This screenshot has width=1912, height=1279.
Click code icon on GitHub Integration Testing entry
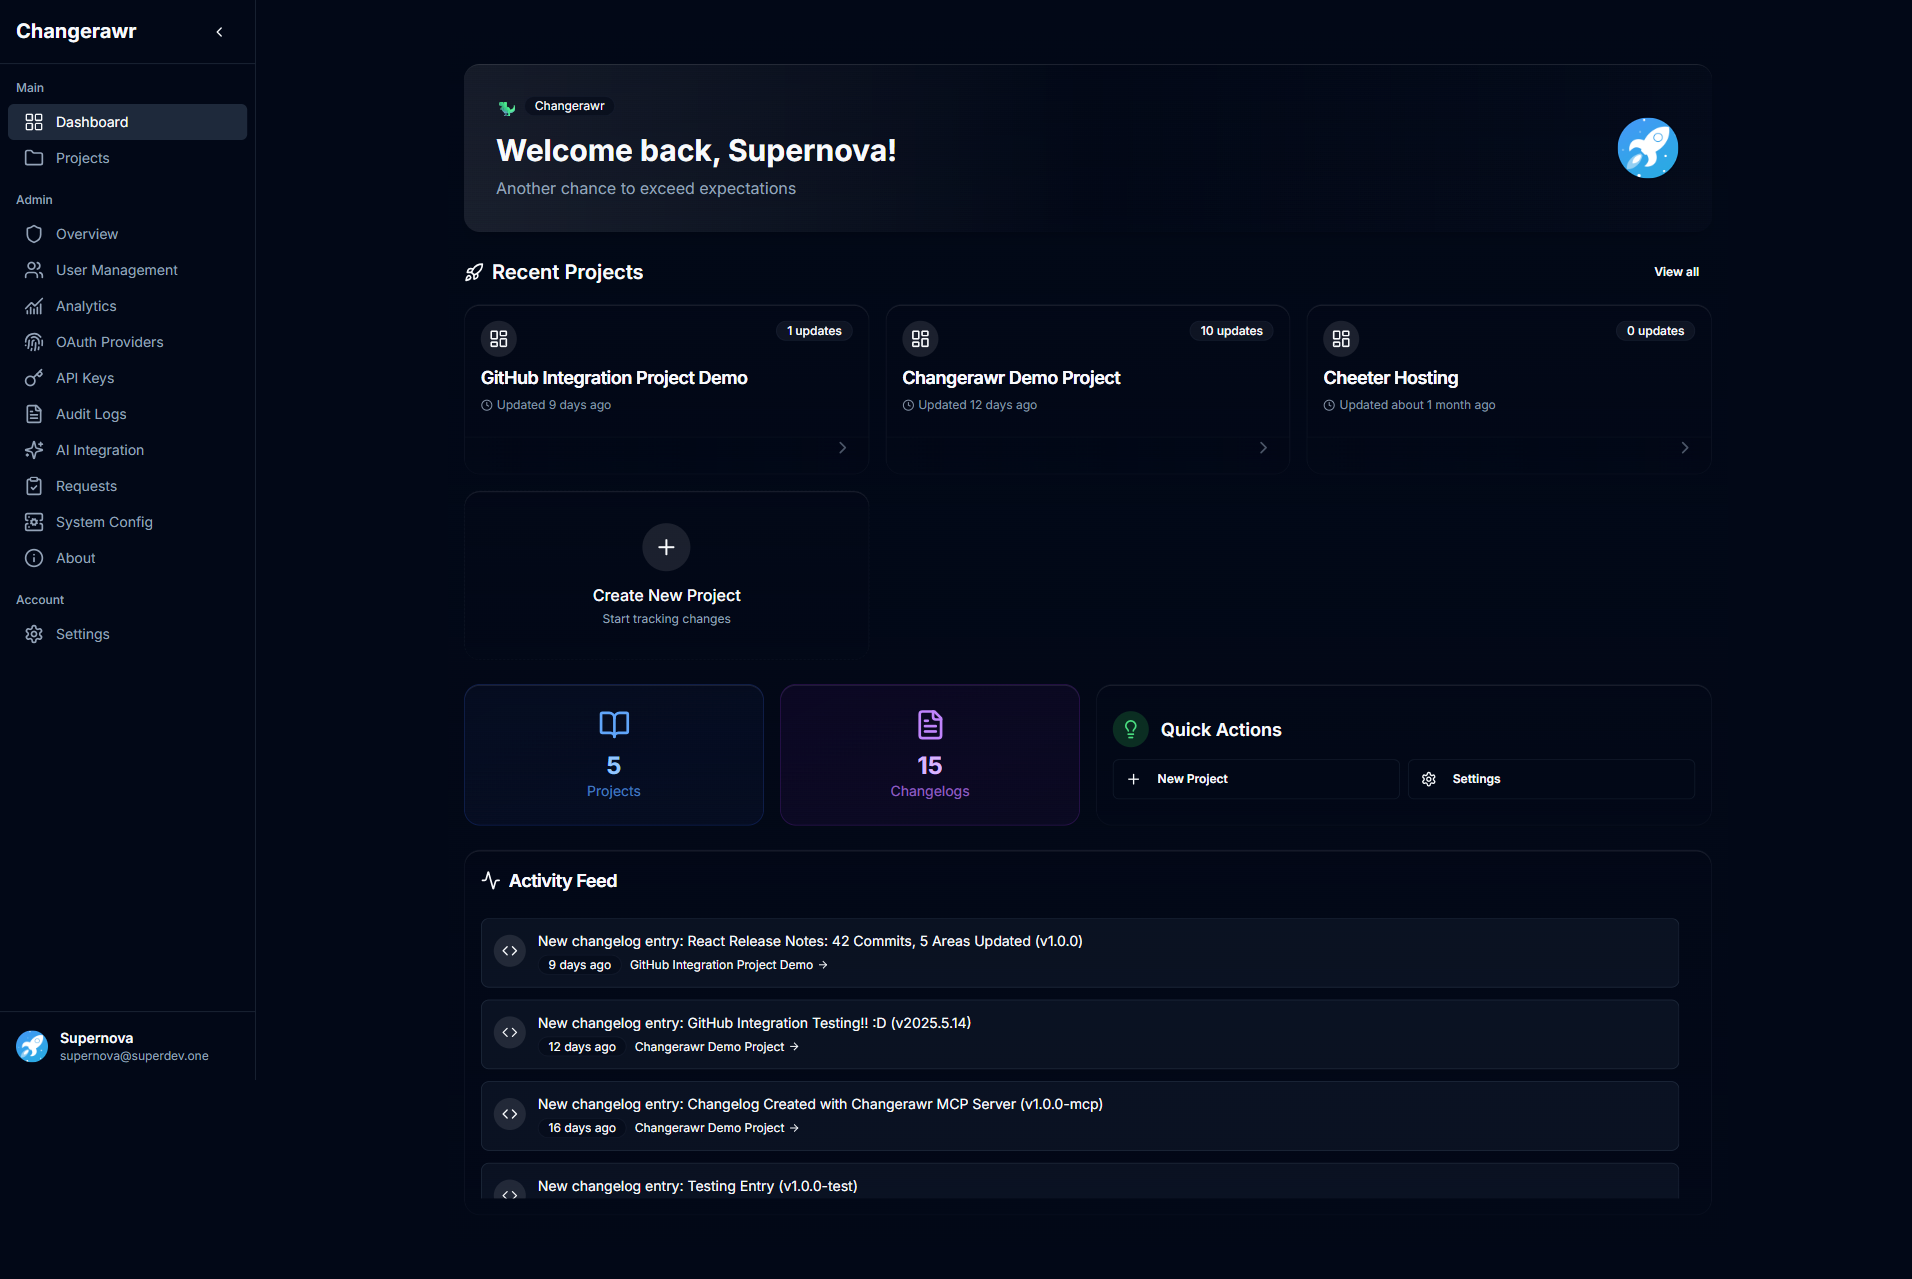(510, 1032)
